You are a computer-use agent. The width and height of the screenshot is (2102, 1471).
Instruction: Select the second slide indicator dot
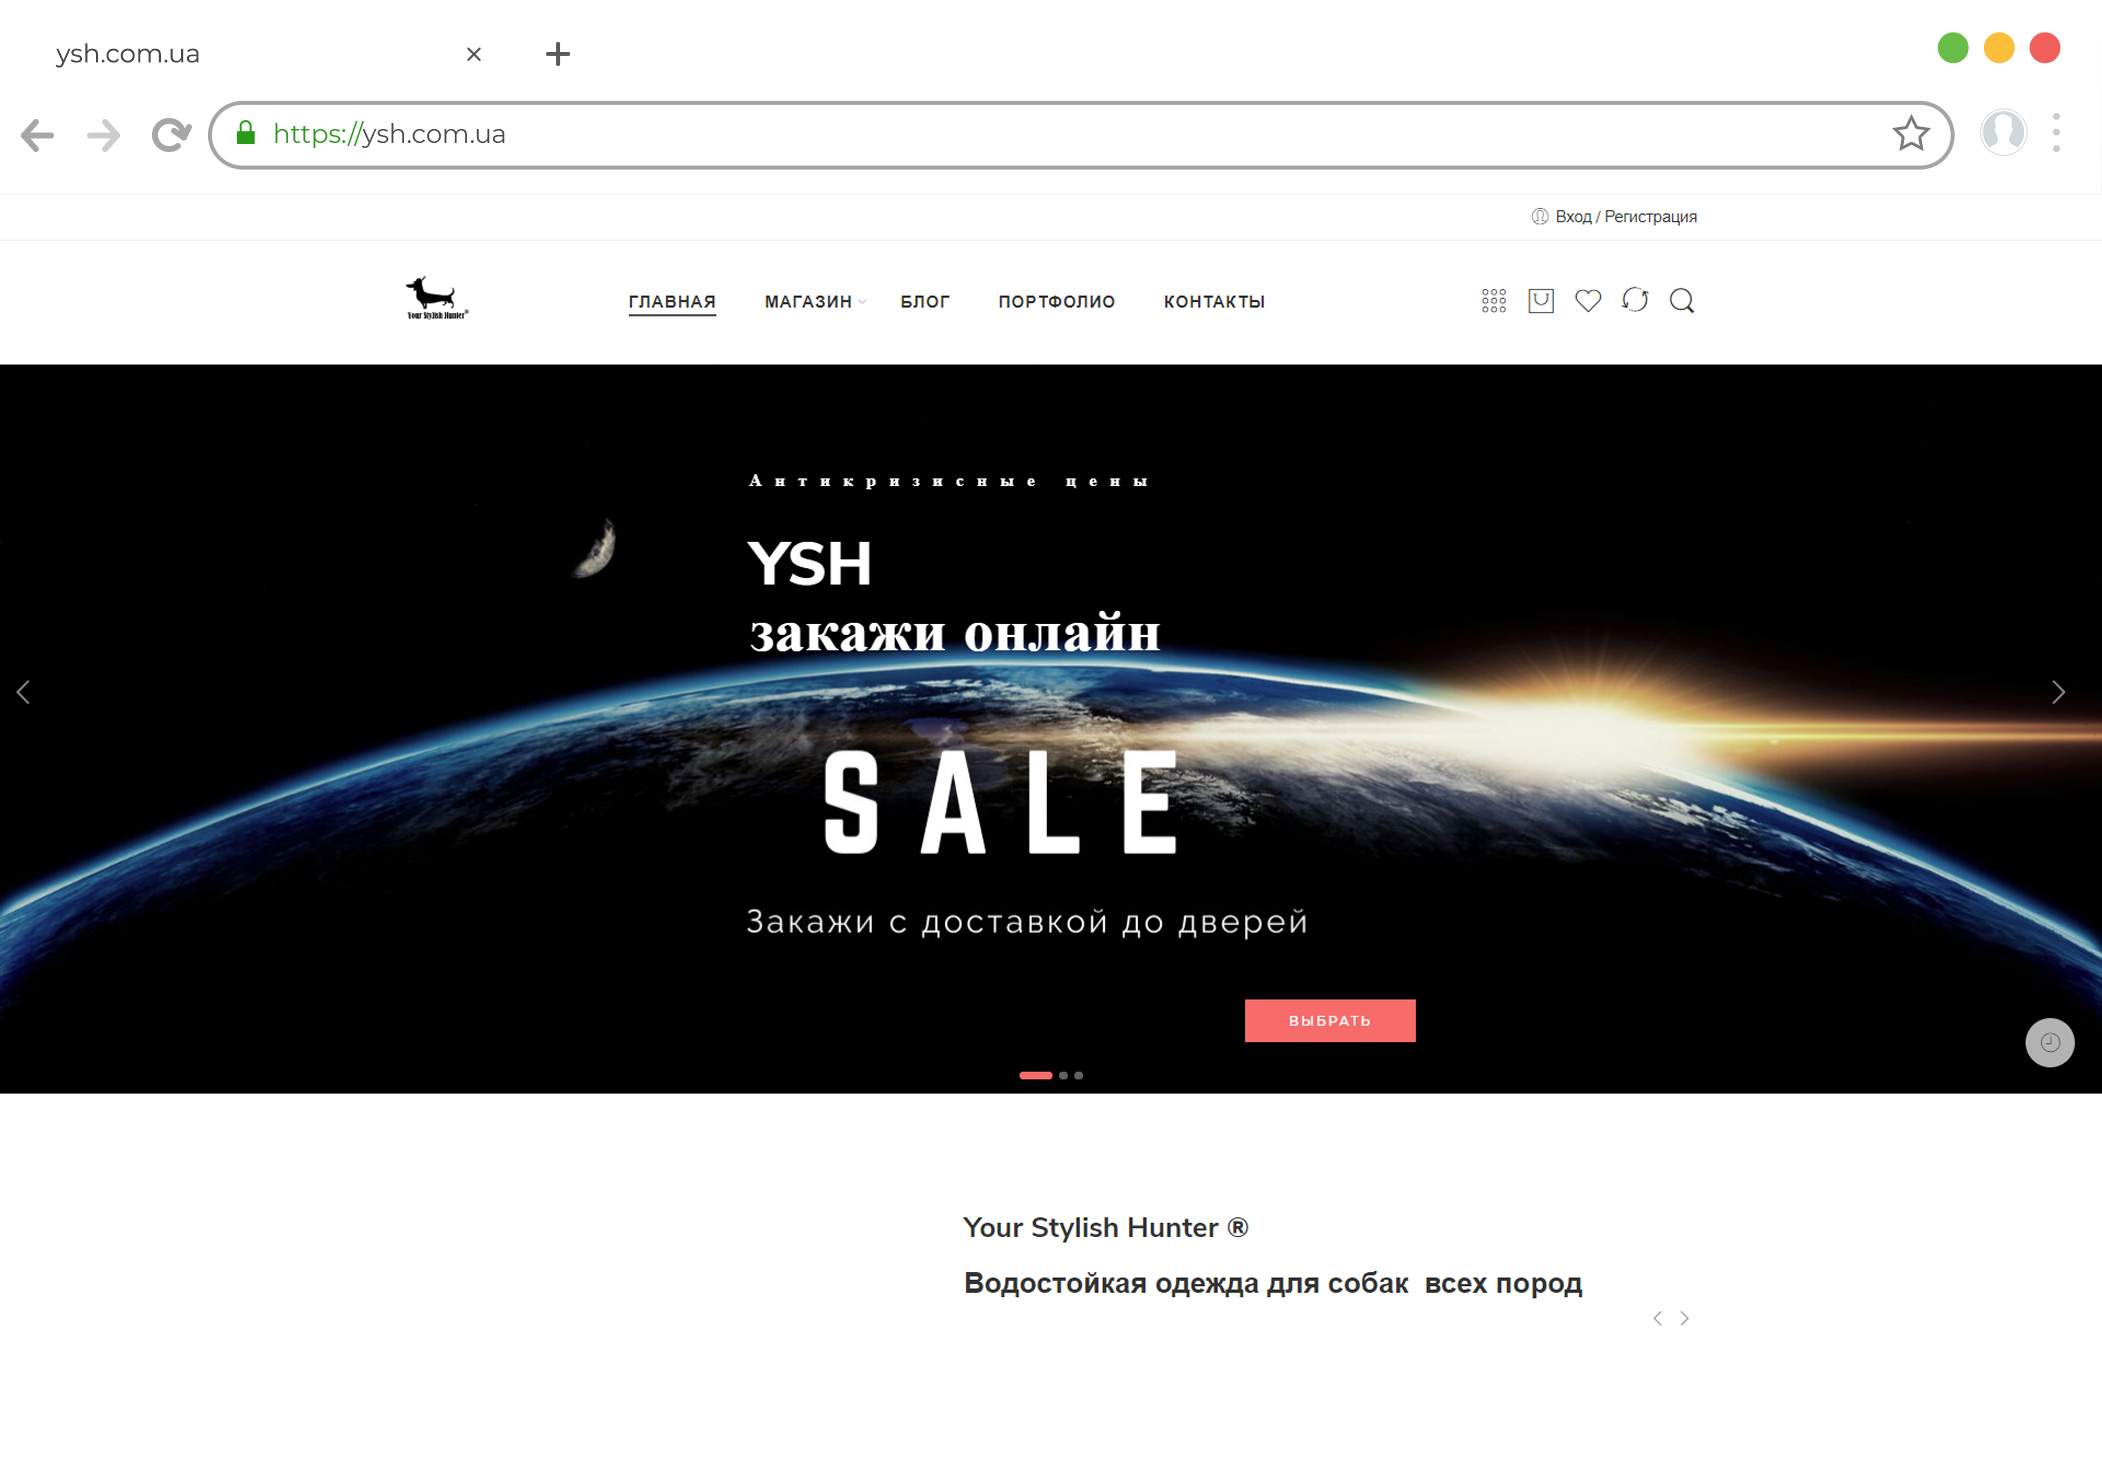coord(1063,1075)
